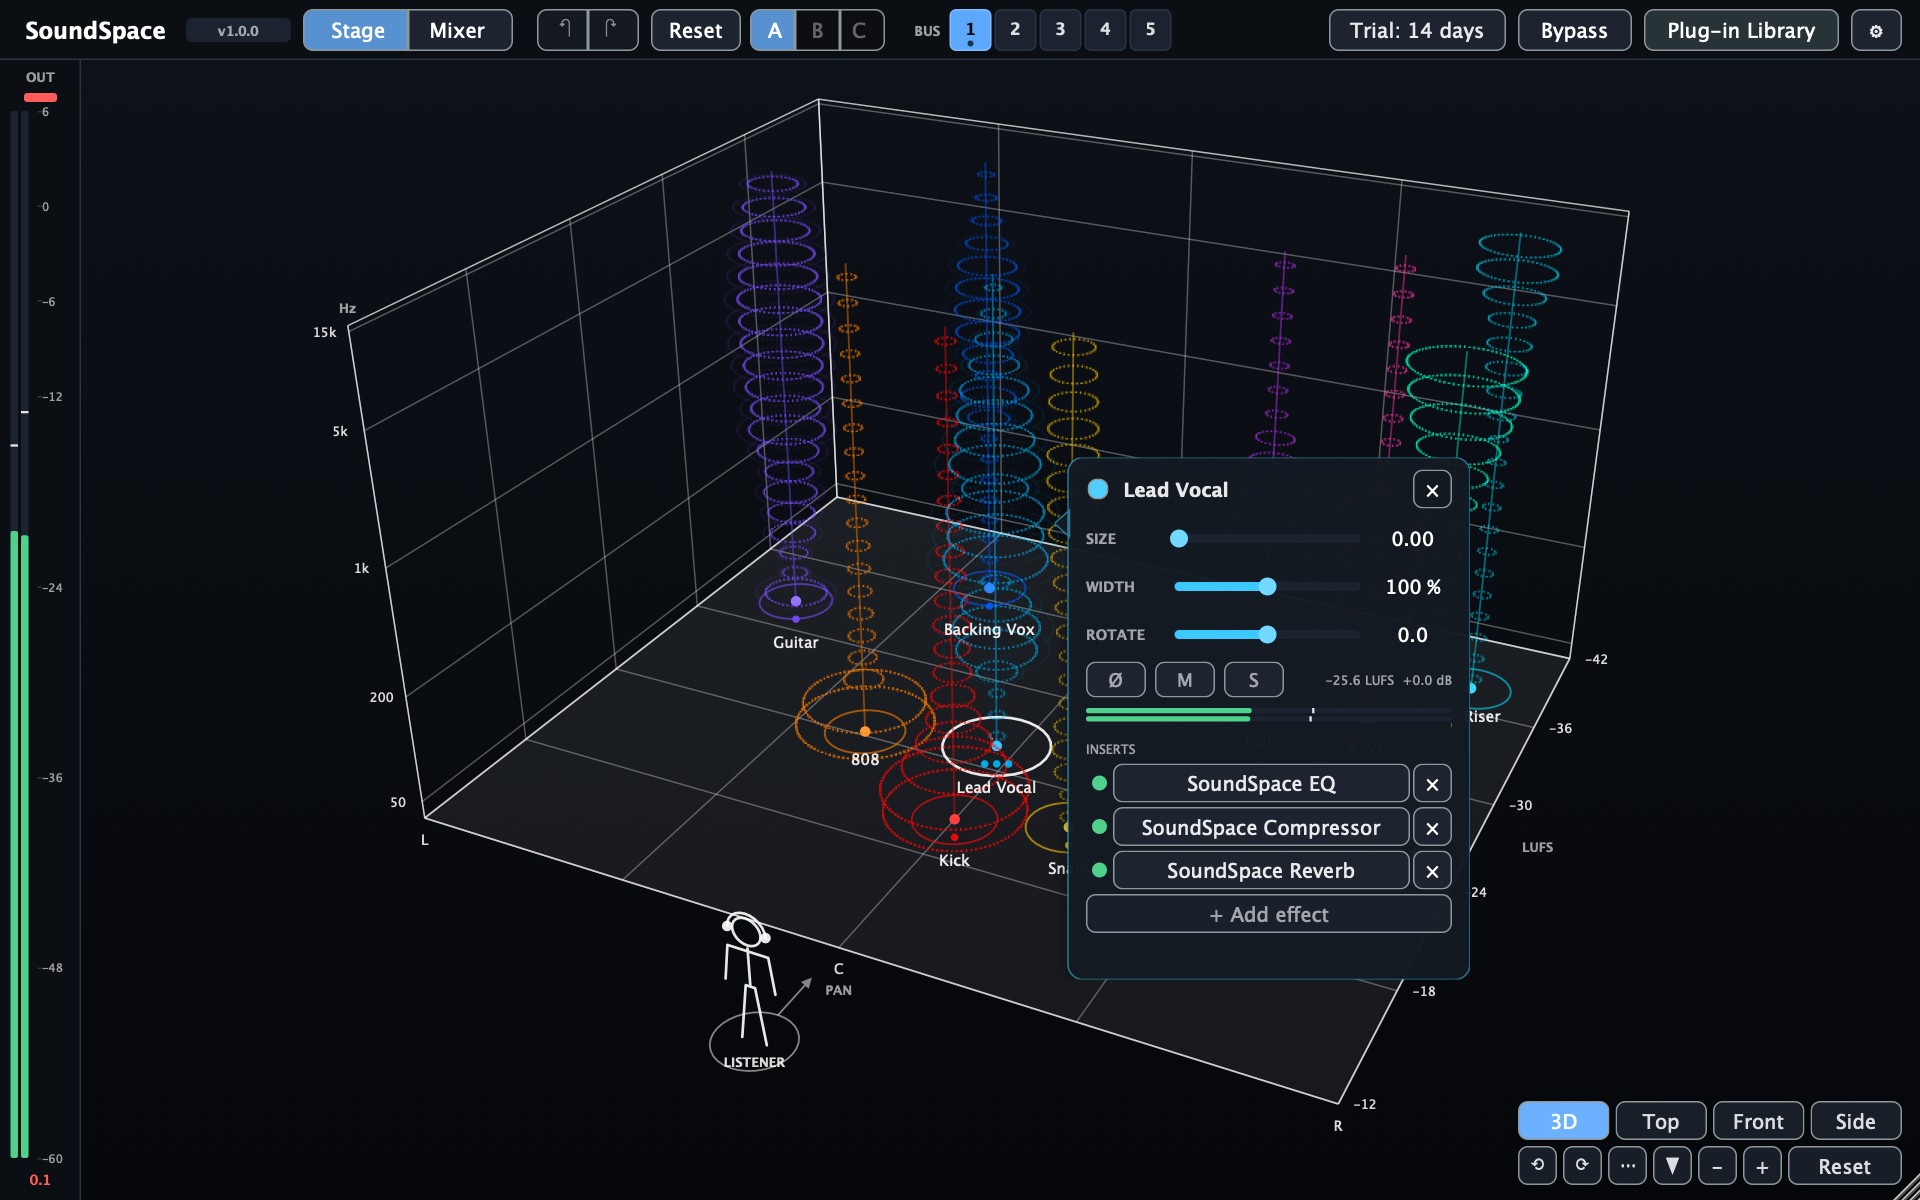Viewport: 1920px width, 1200px height.
Task: Open settings via the gear icon
Action: tap(1876, 30)
